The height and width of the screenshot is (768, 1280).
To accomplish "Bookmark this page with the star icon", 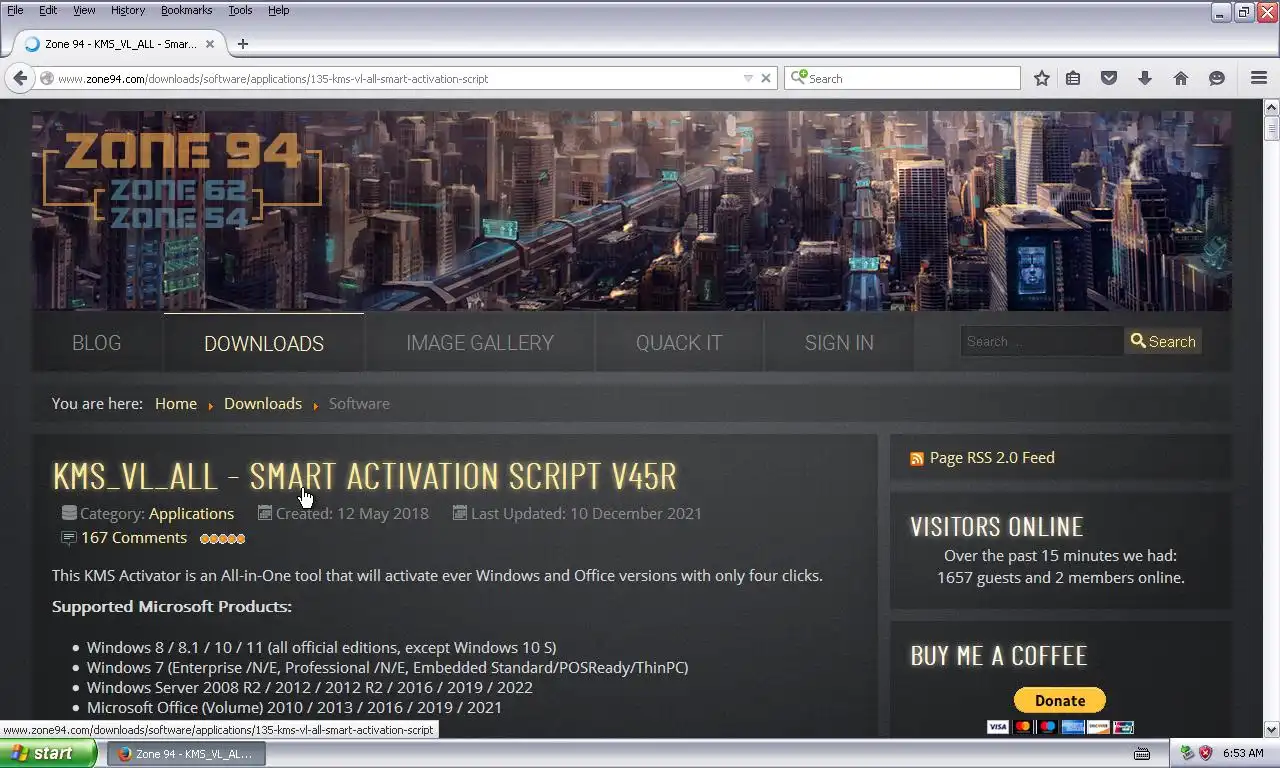I will coord(1042,78).
